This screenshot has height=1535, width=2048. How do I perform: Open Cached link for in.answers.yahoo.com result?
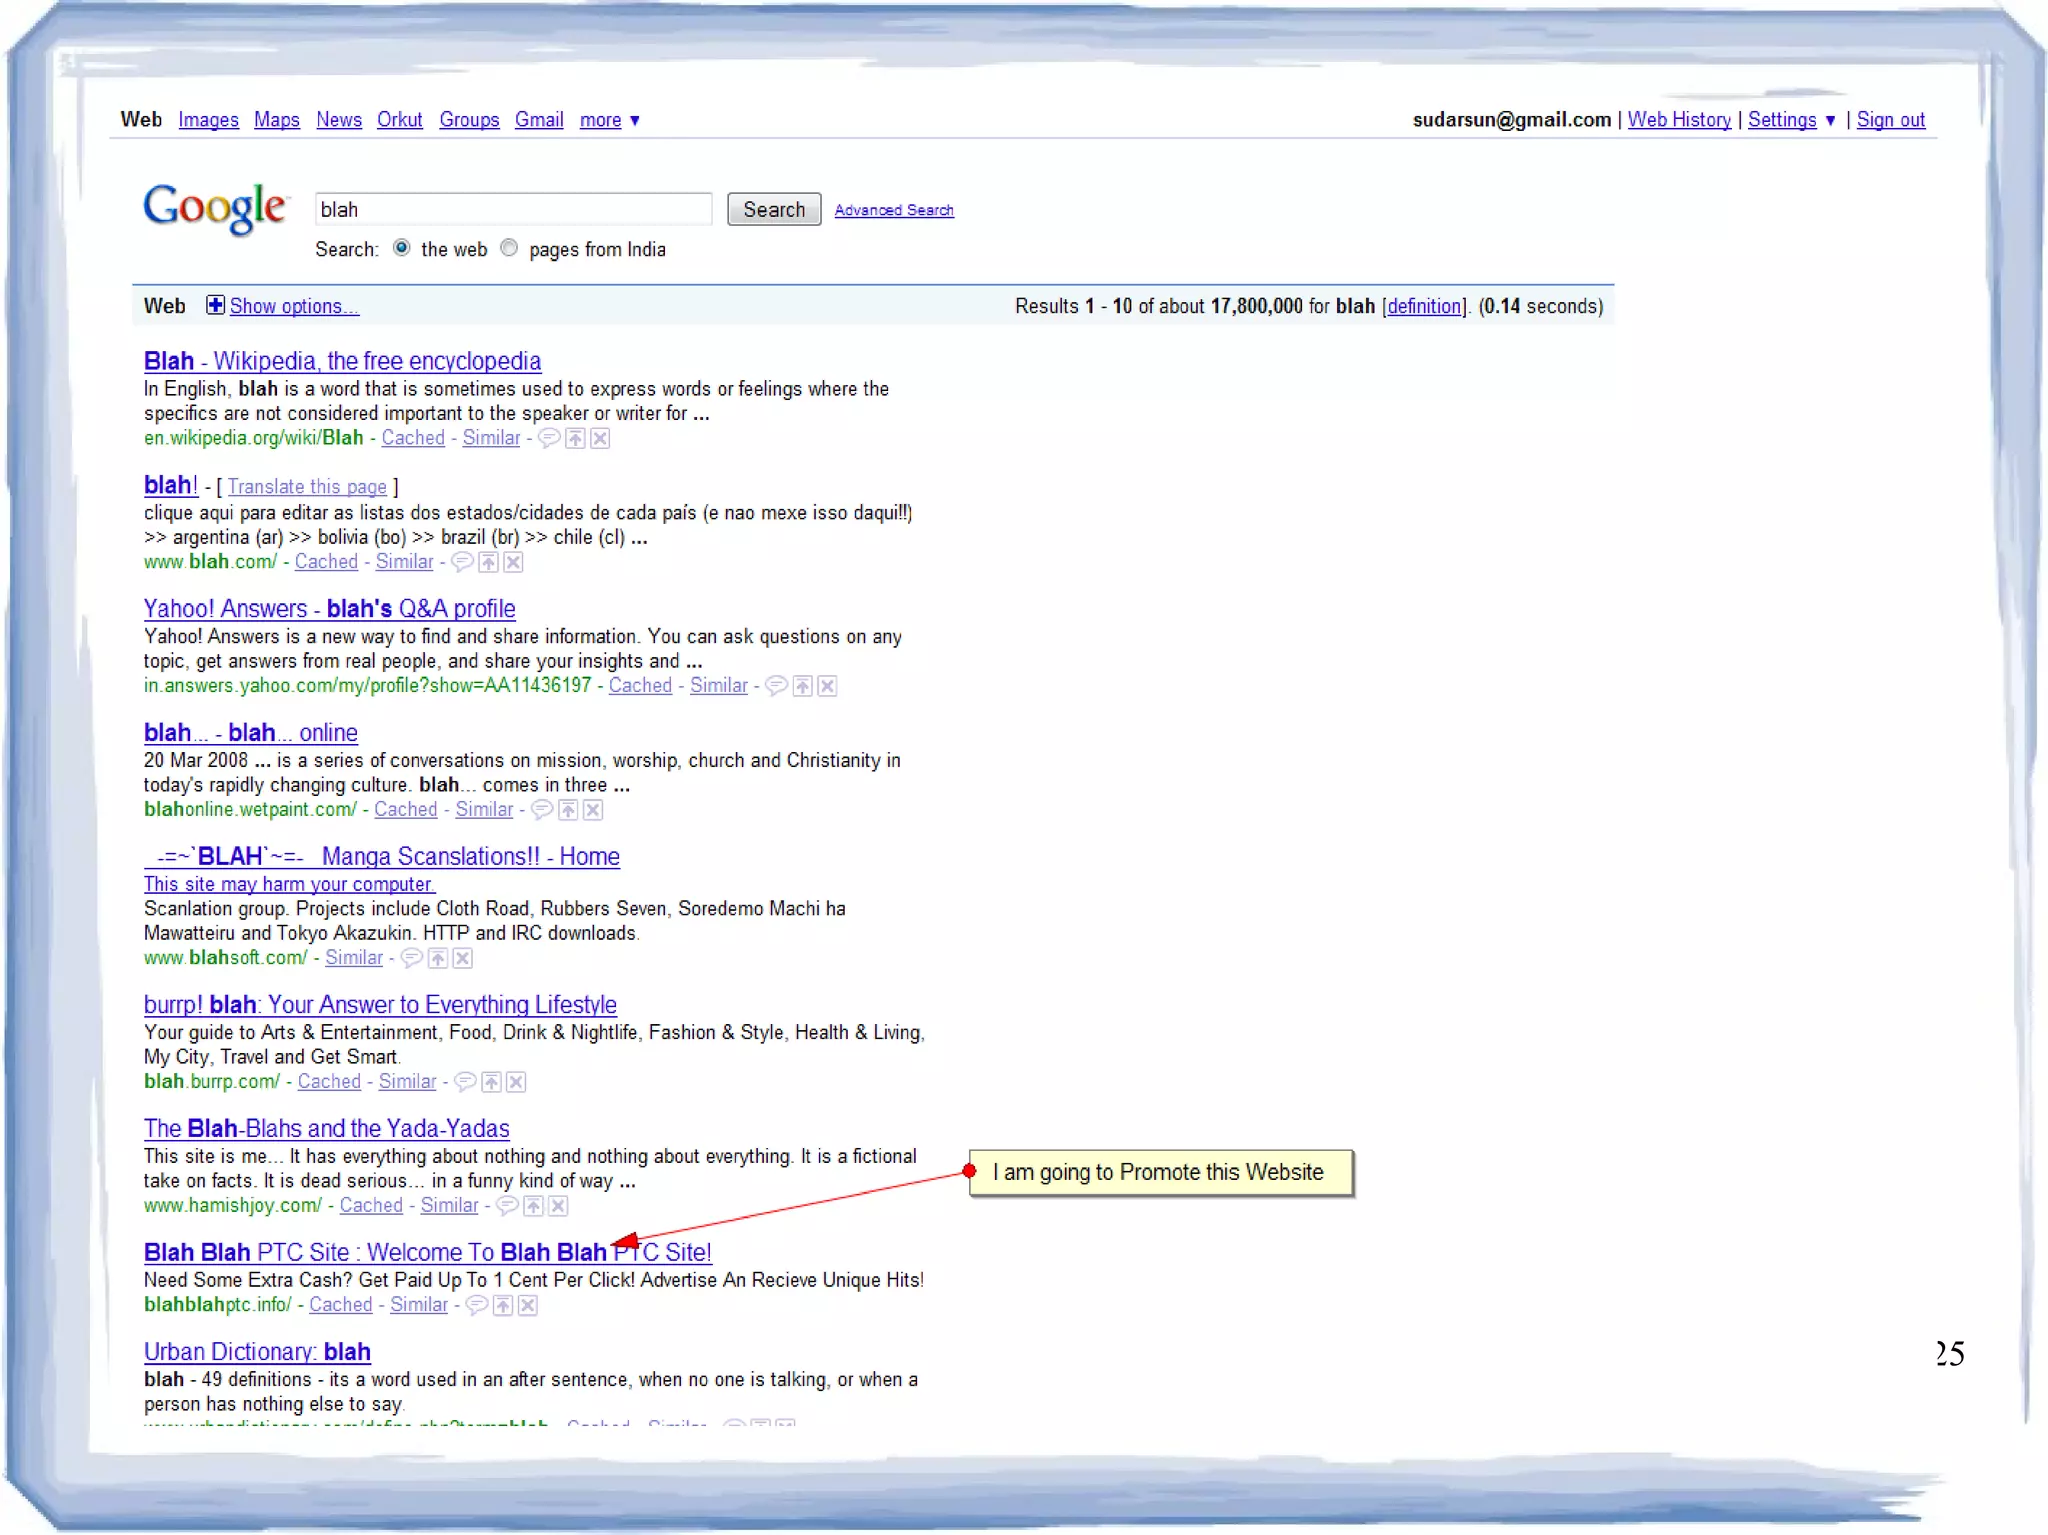coord(640,686)
